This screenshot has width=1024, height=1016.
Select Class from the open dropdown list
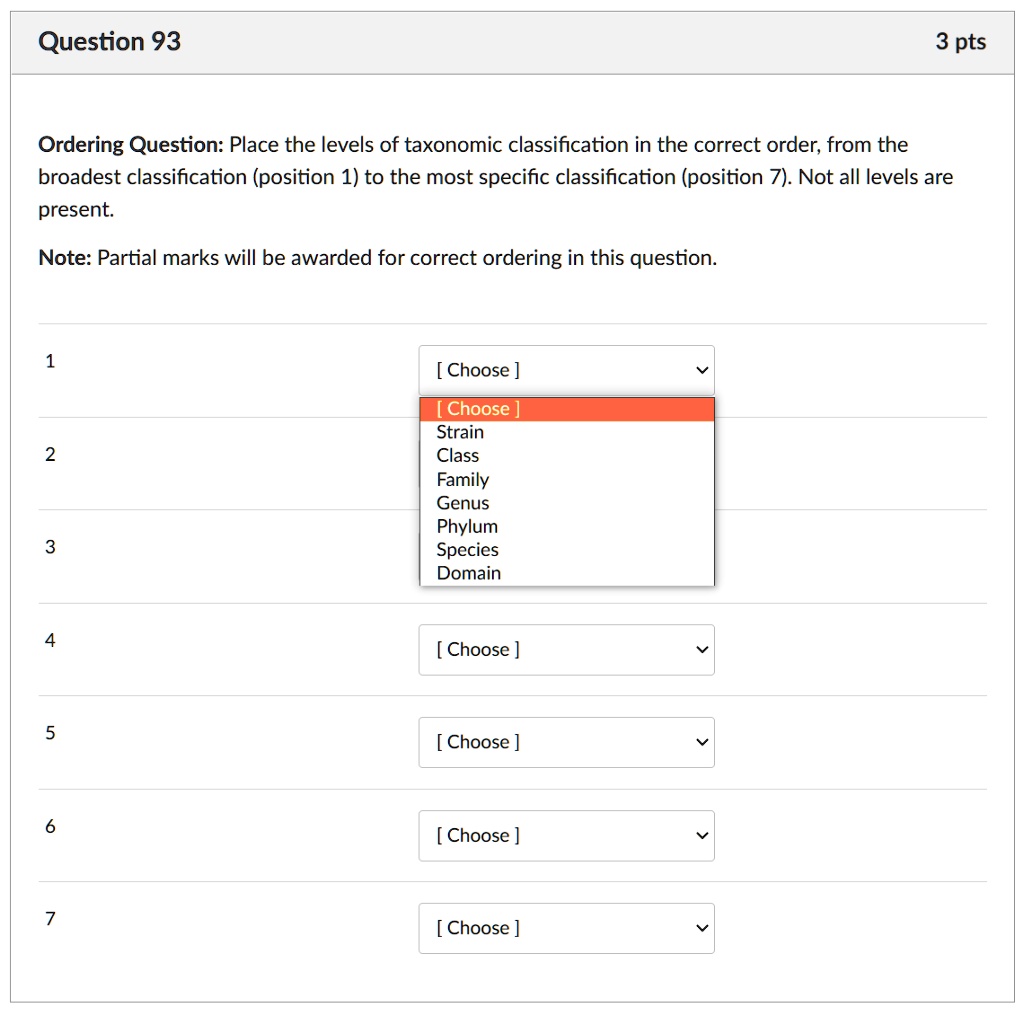pyautogui.click(x=457, y=455)
